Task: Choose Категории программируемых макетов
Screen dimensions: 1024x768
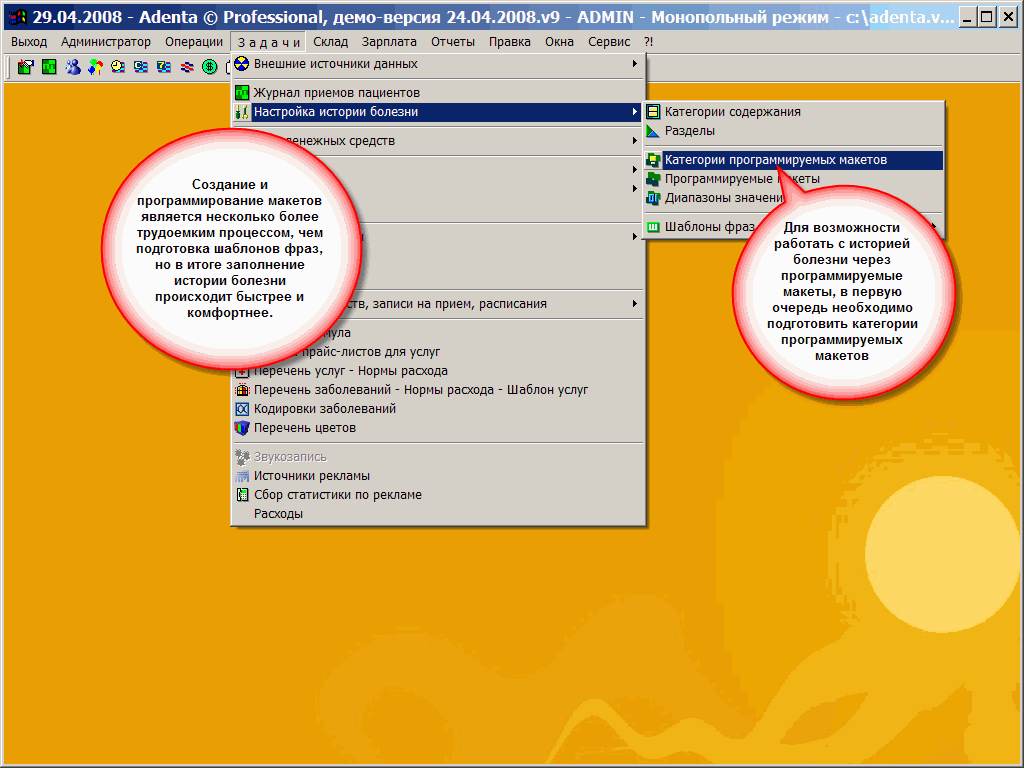Action: [x=775, y=160]
